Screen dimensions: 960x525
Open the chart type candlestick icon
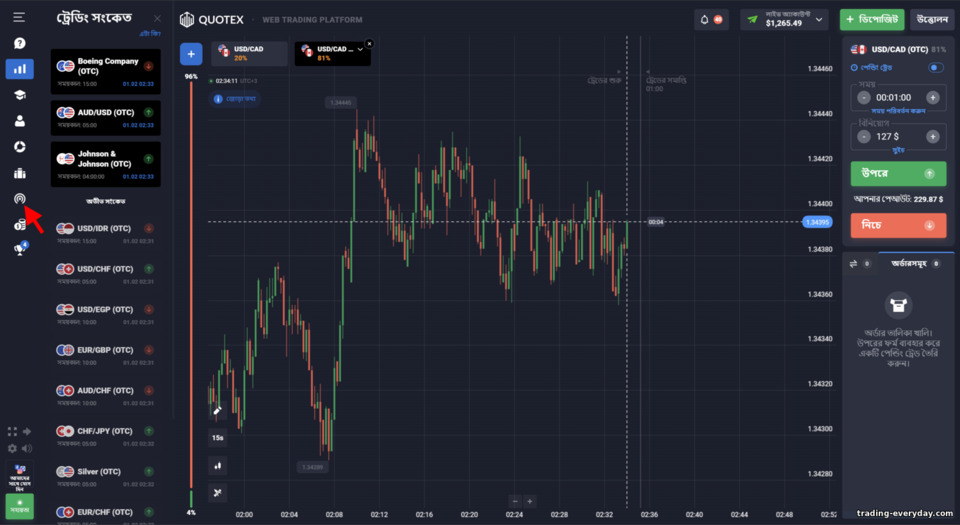(217, 466)
